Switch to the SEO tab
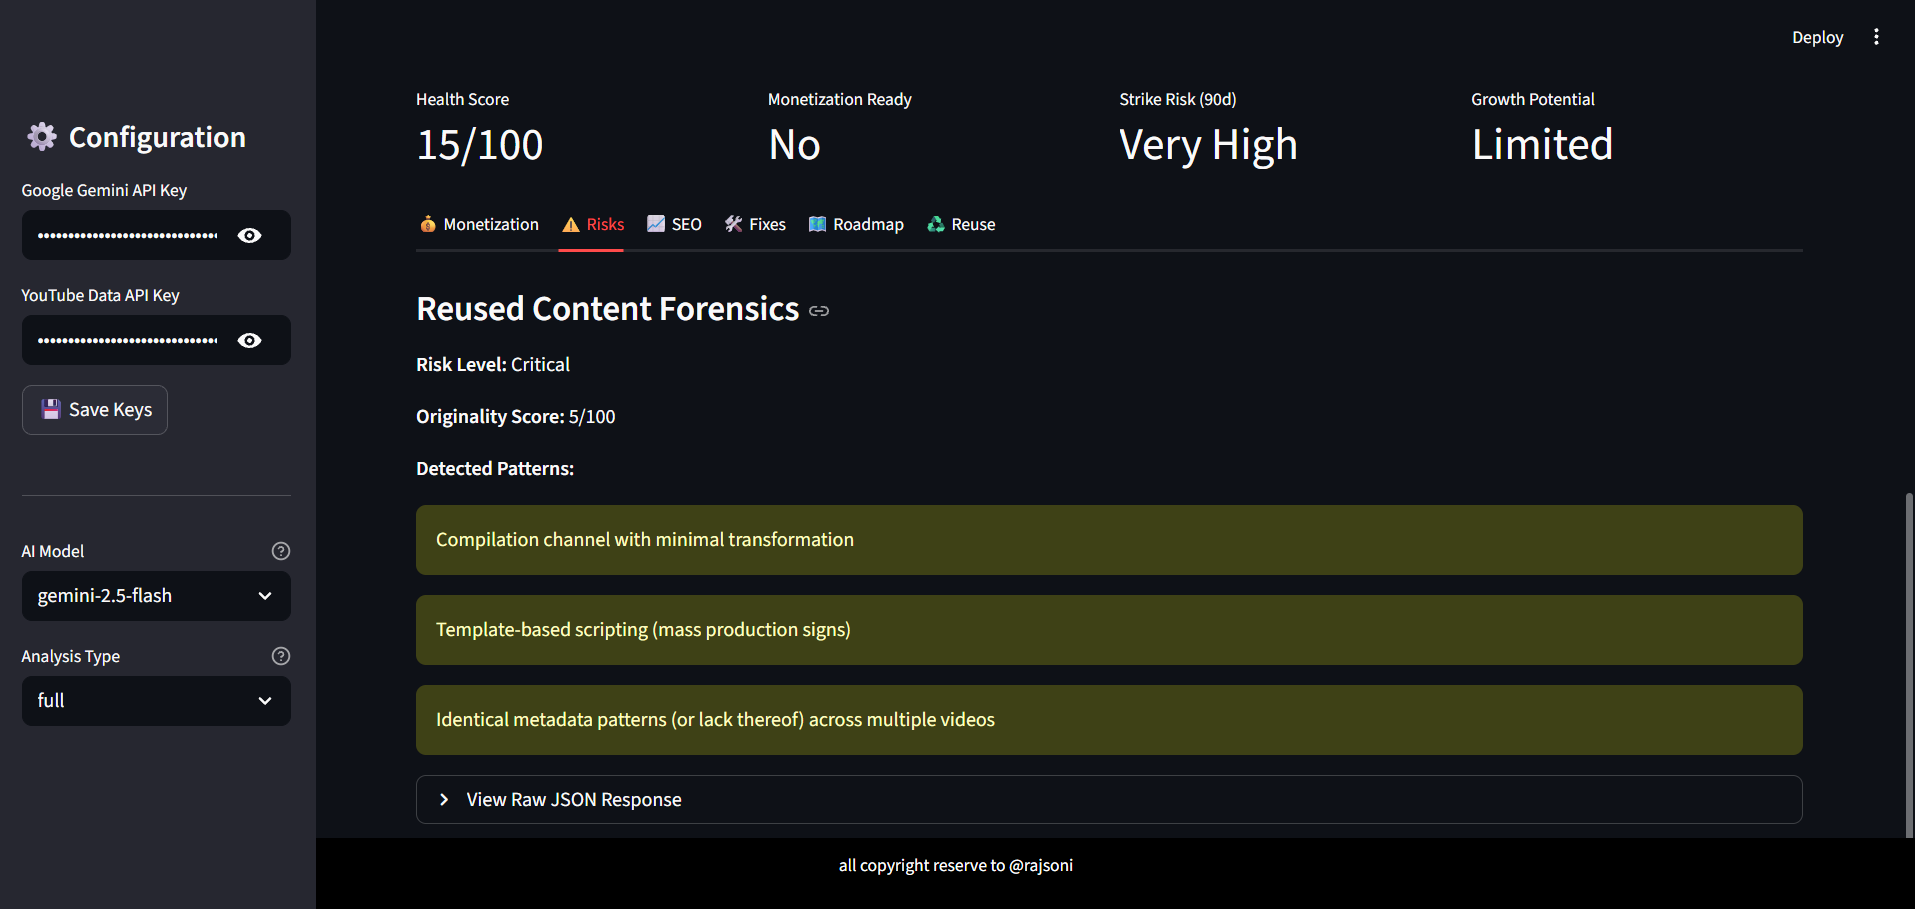The width and height of the screenshot is (1915, 909). (675, 224)
